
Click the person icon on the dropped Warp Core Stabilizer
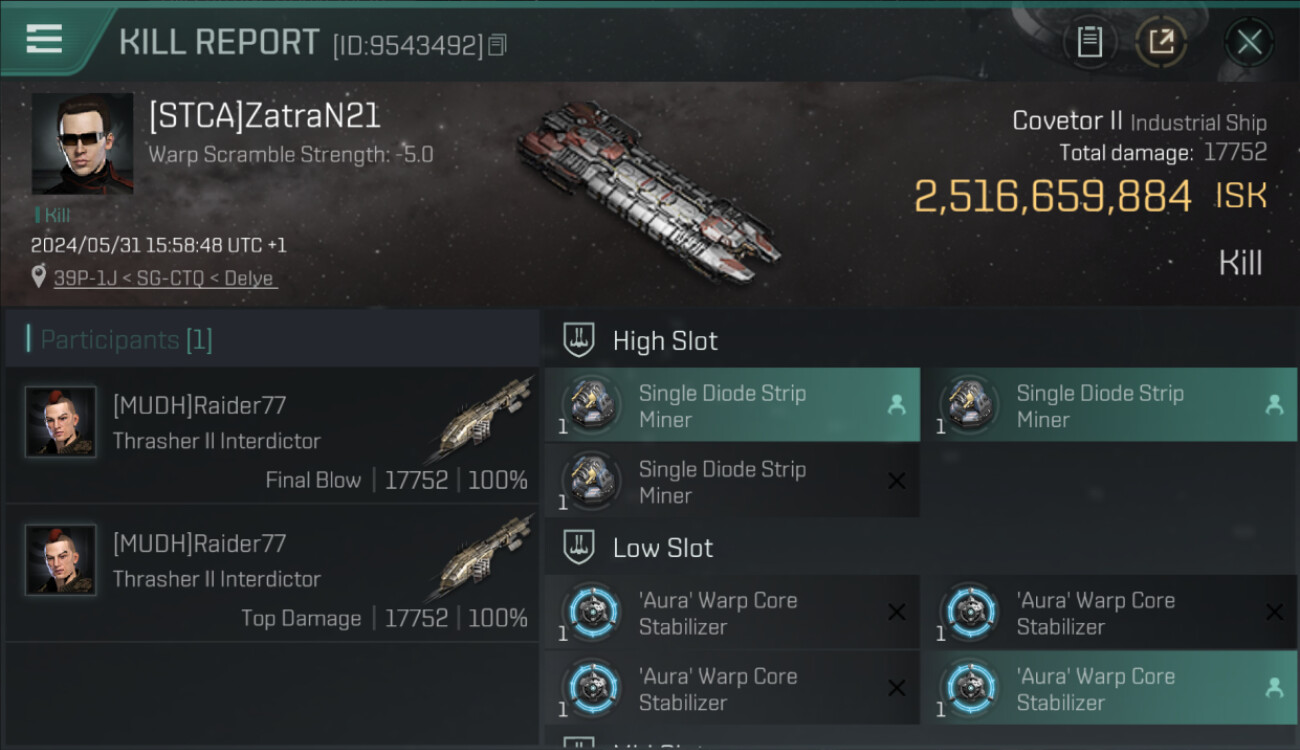1274,688
